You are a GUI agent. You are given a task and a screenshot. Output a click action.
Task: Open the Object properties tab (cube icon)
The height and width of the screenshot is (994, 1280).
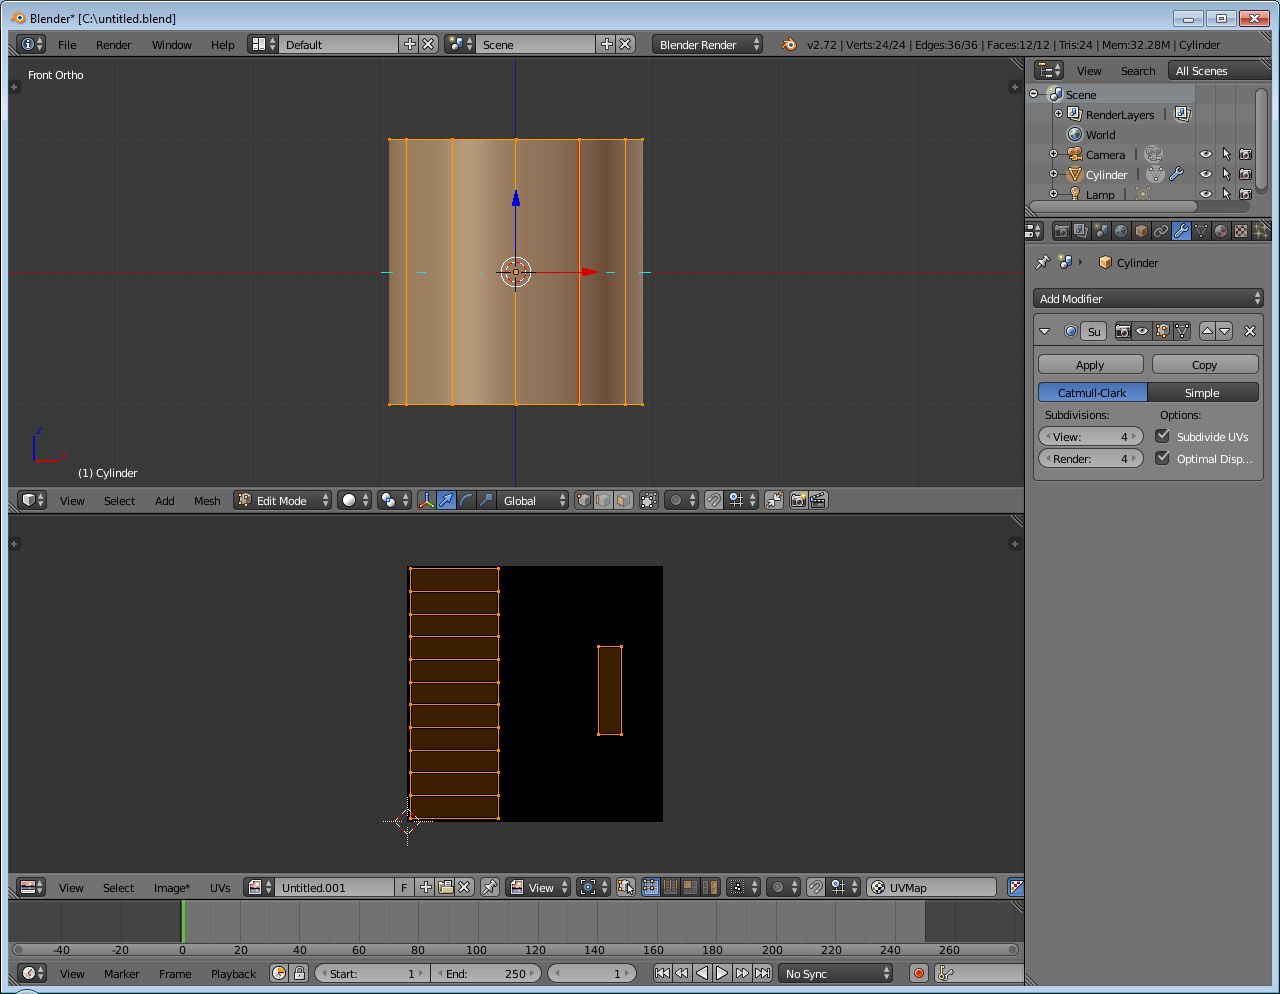click(1141, 231)
